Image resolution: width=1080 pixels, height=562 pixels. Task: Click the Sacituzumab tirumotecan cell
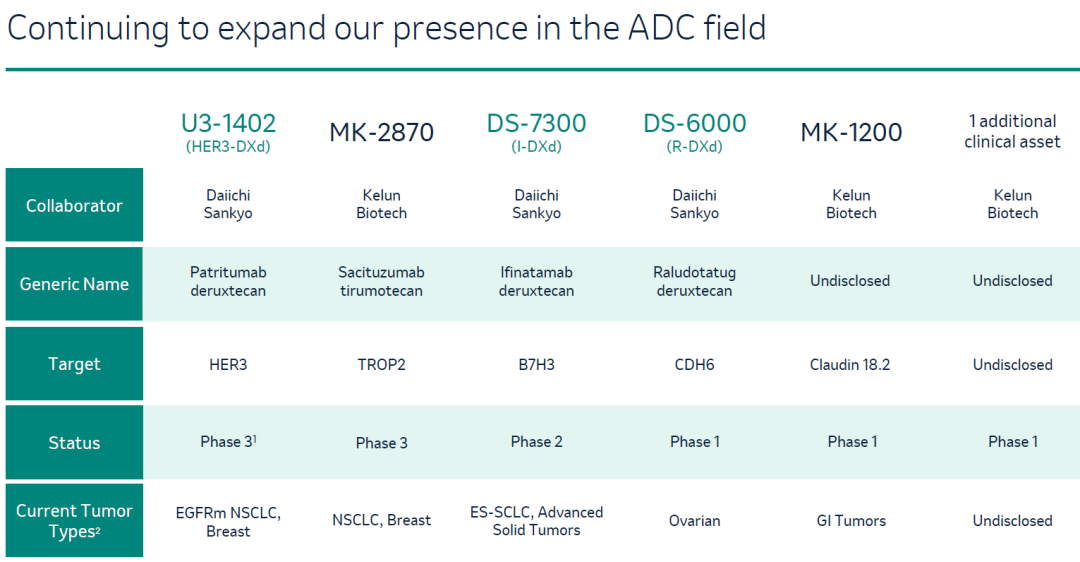coord(381,281)
